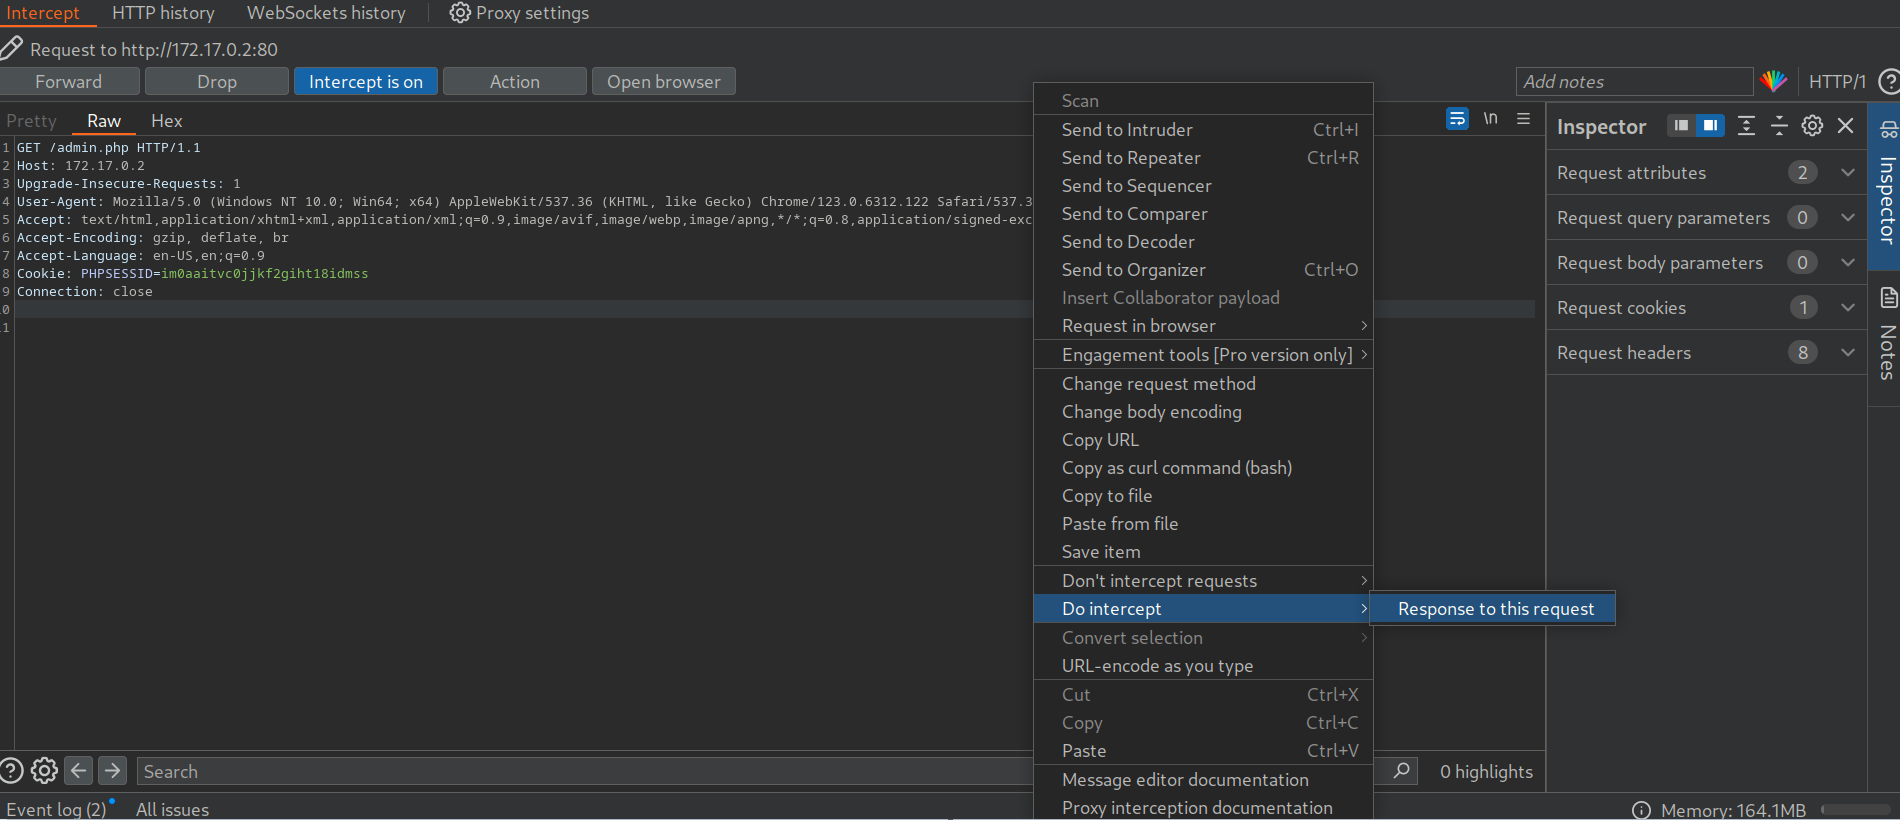This screenshot has width=1900, height=820.
Task: Click the Inspector expand all sections icon
Action: [1746, 126]
